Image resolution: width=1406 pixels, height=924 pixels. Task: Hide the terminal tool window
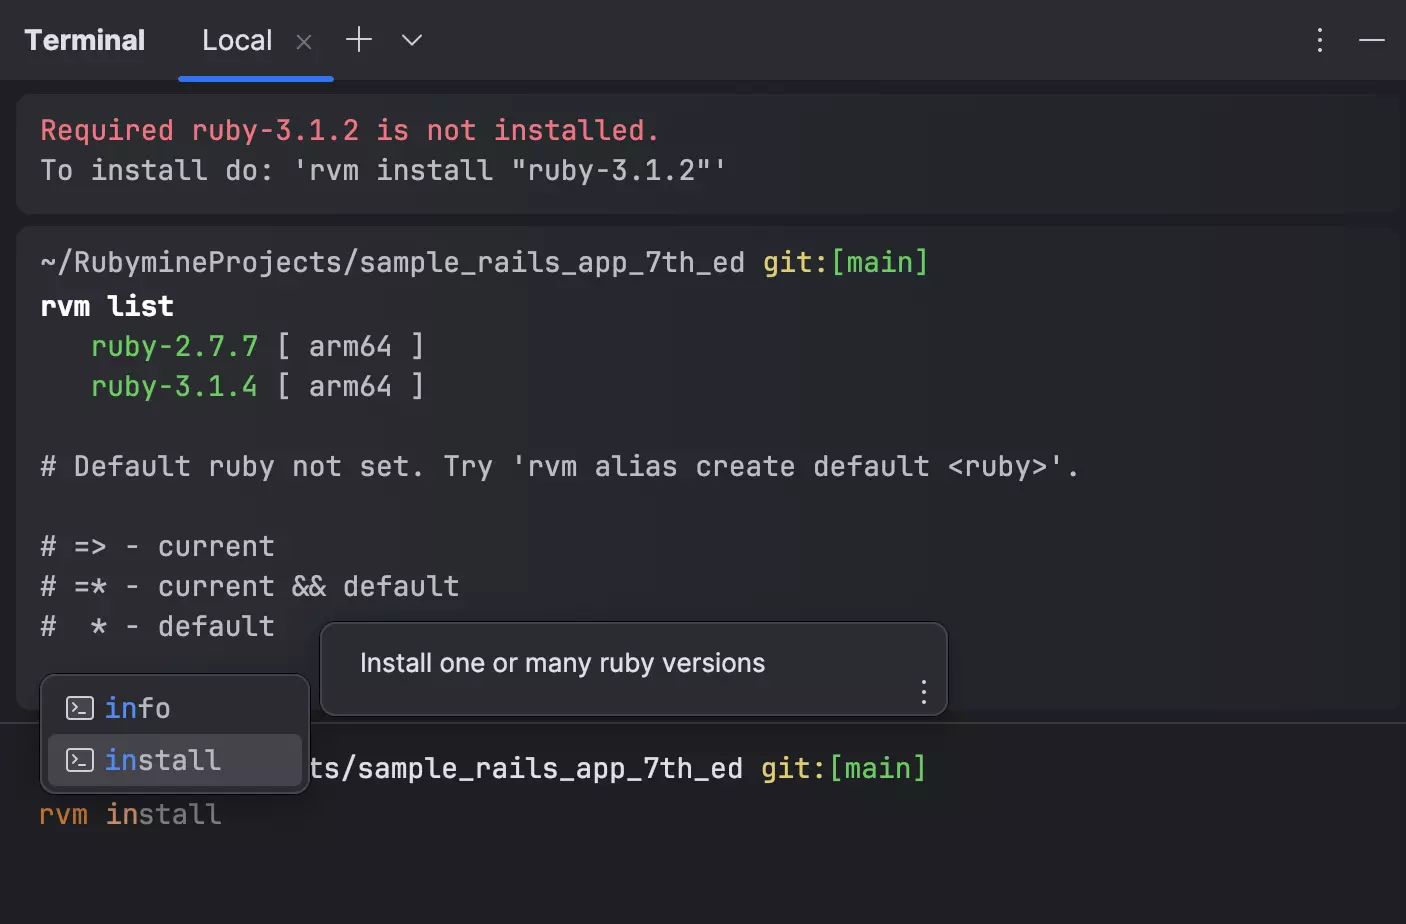(1372, 40)
